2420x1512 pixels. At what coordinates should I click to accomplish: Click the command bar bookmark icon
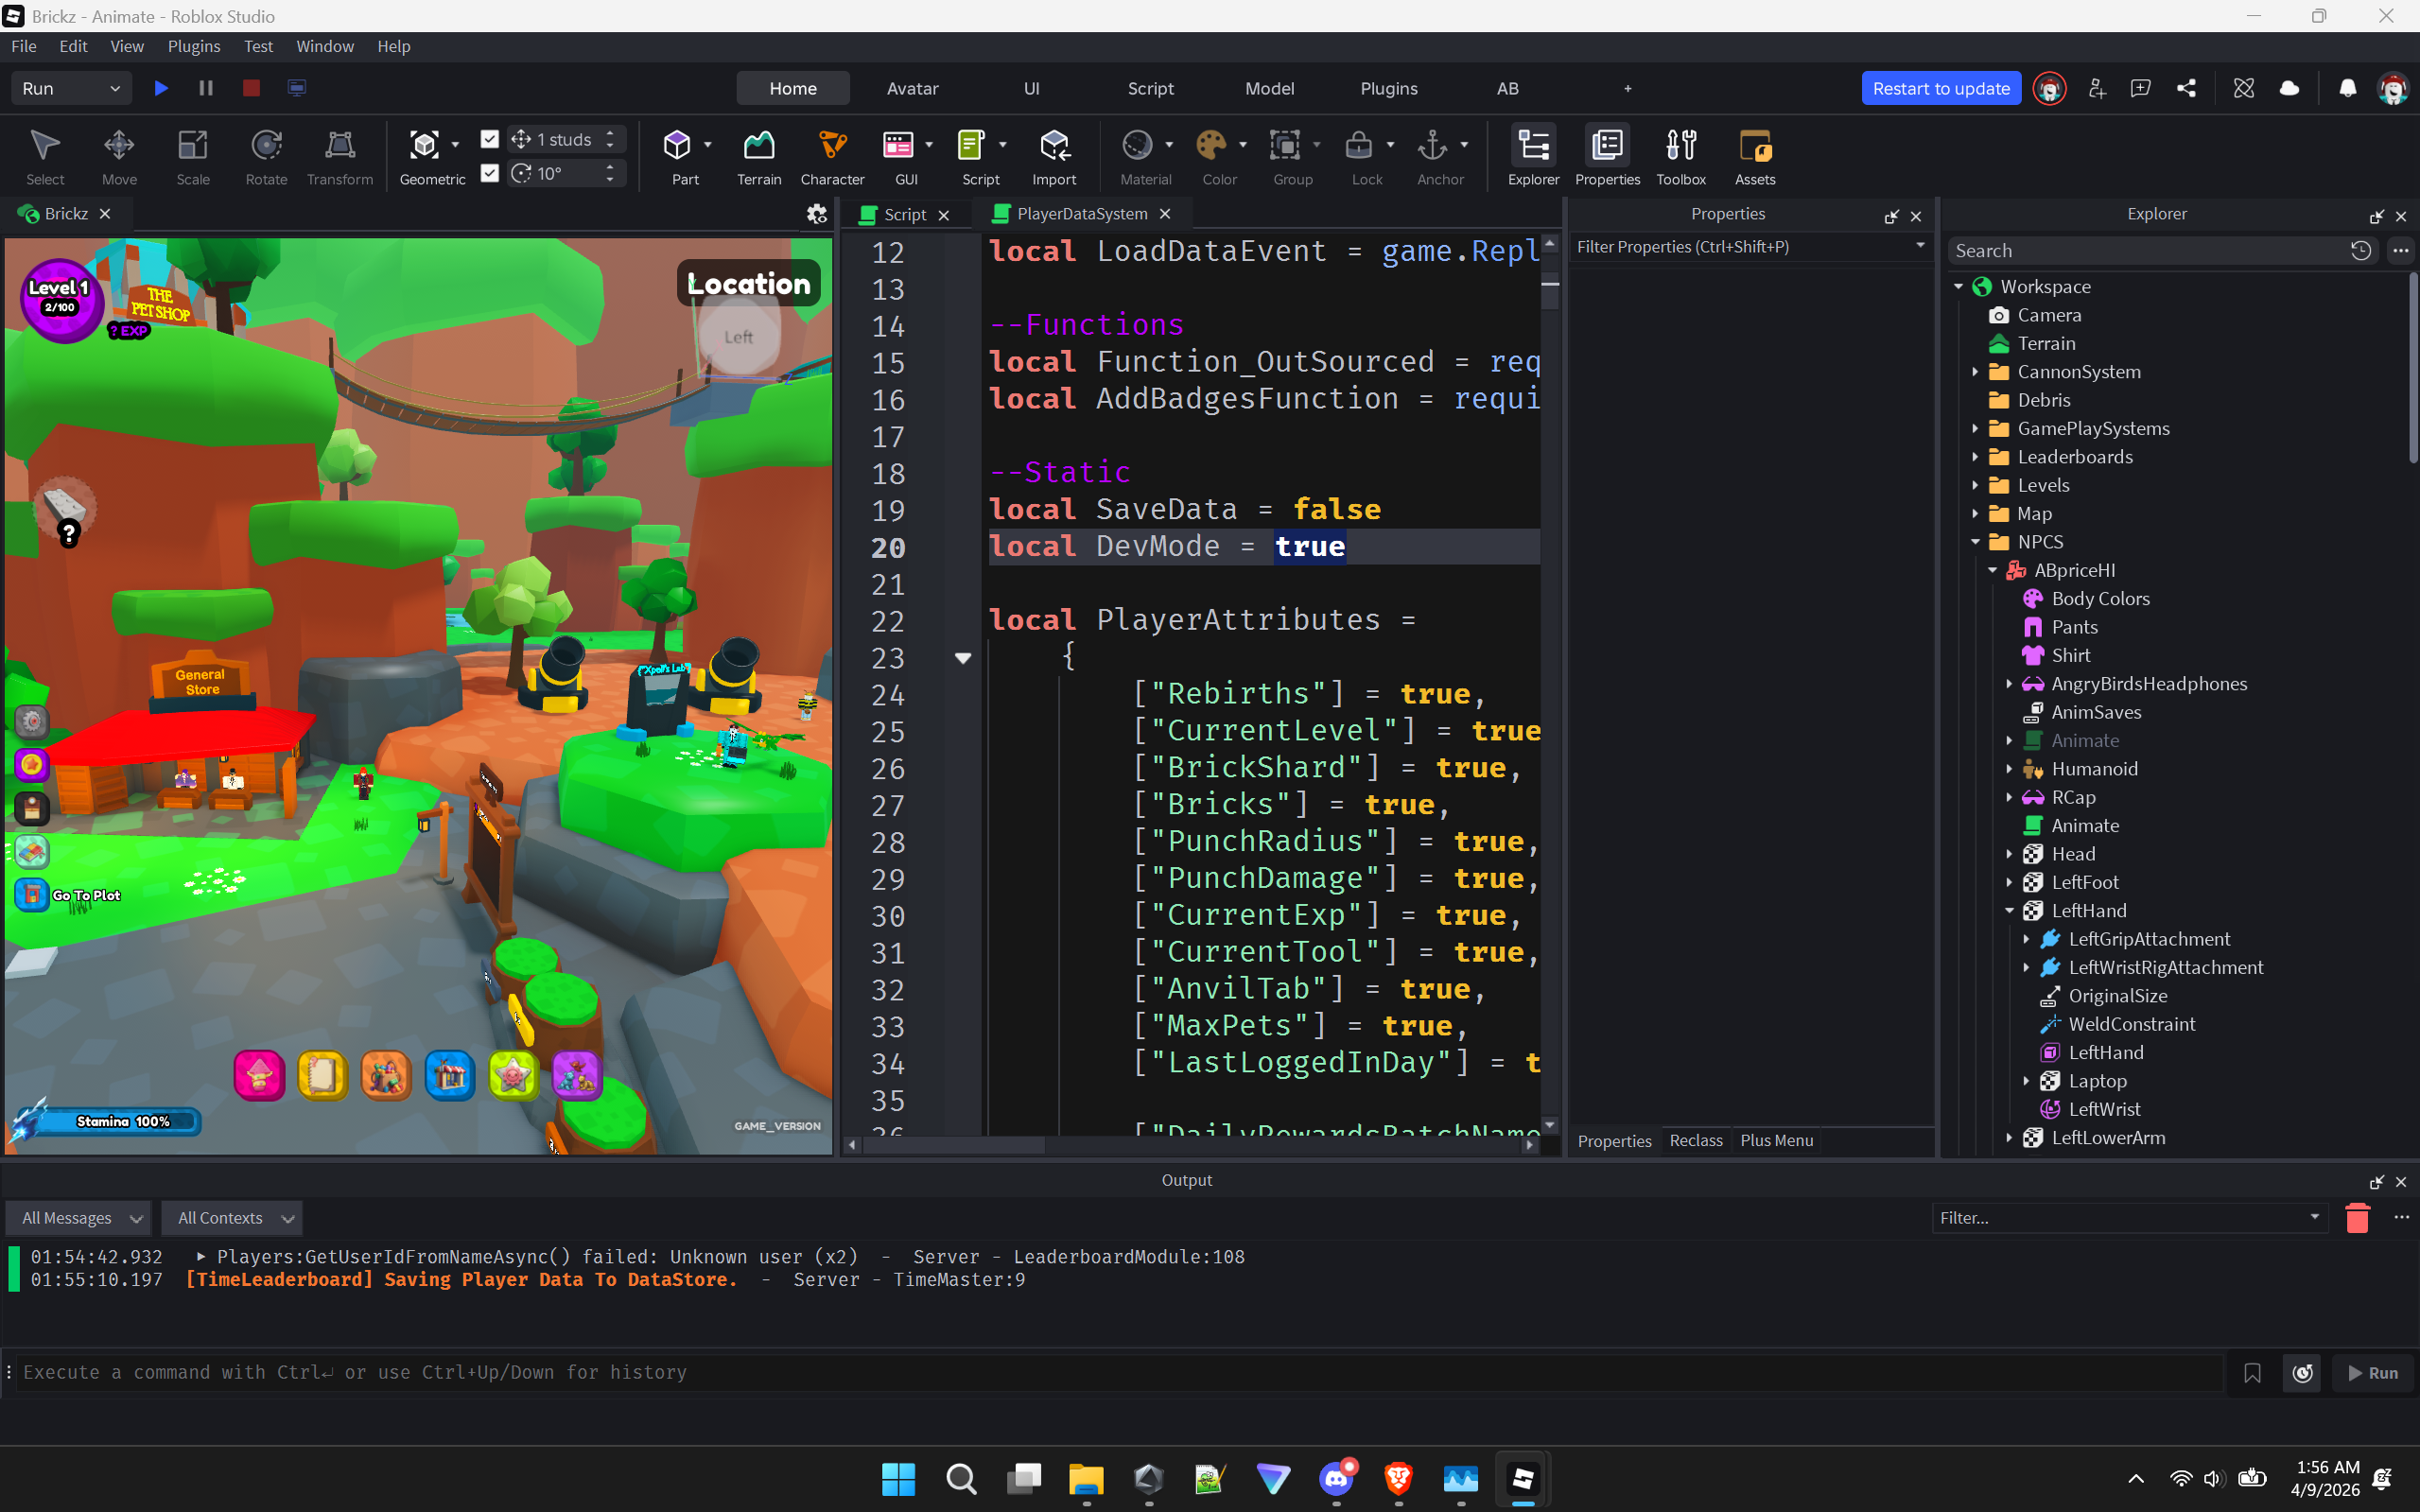click(x=2252, y=1373)
